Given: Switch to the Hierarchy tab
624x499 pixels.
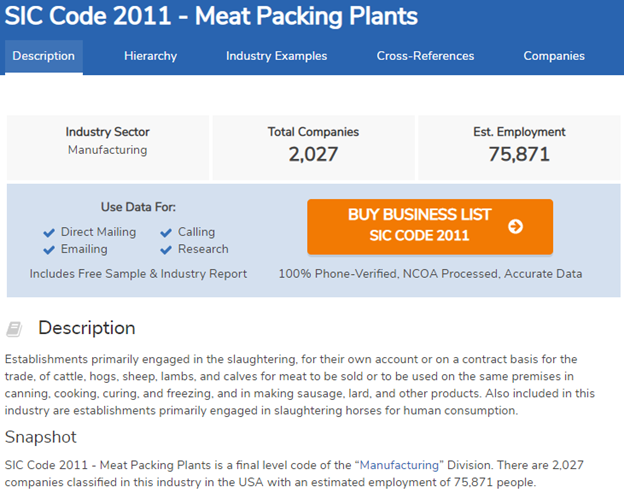Looking at the screenshot, I should pyautogui.click(x=150, y=56).
